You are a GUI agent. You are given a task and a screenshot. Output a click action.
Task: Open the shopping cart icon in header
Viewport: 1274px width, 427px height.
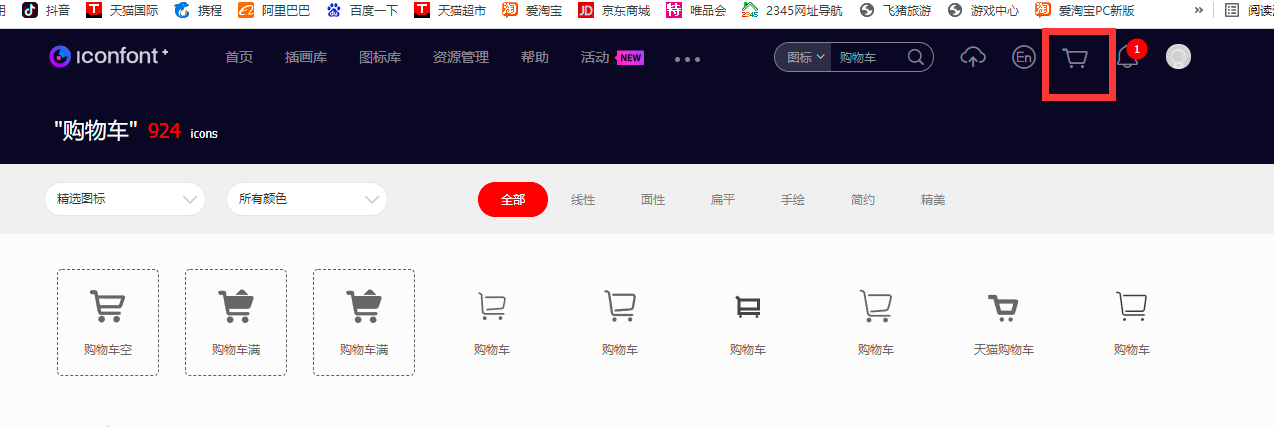[1076, 59]
